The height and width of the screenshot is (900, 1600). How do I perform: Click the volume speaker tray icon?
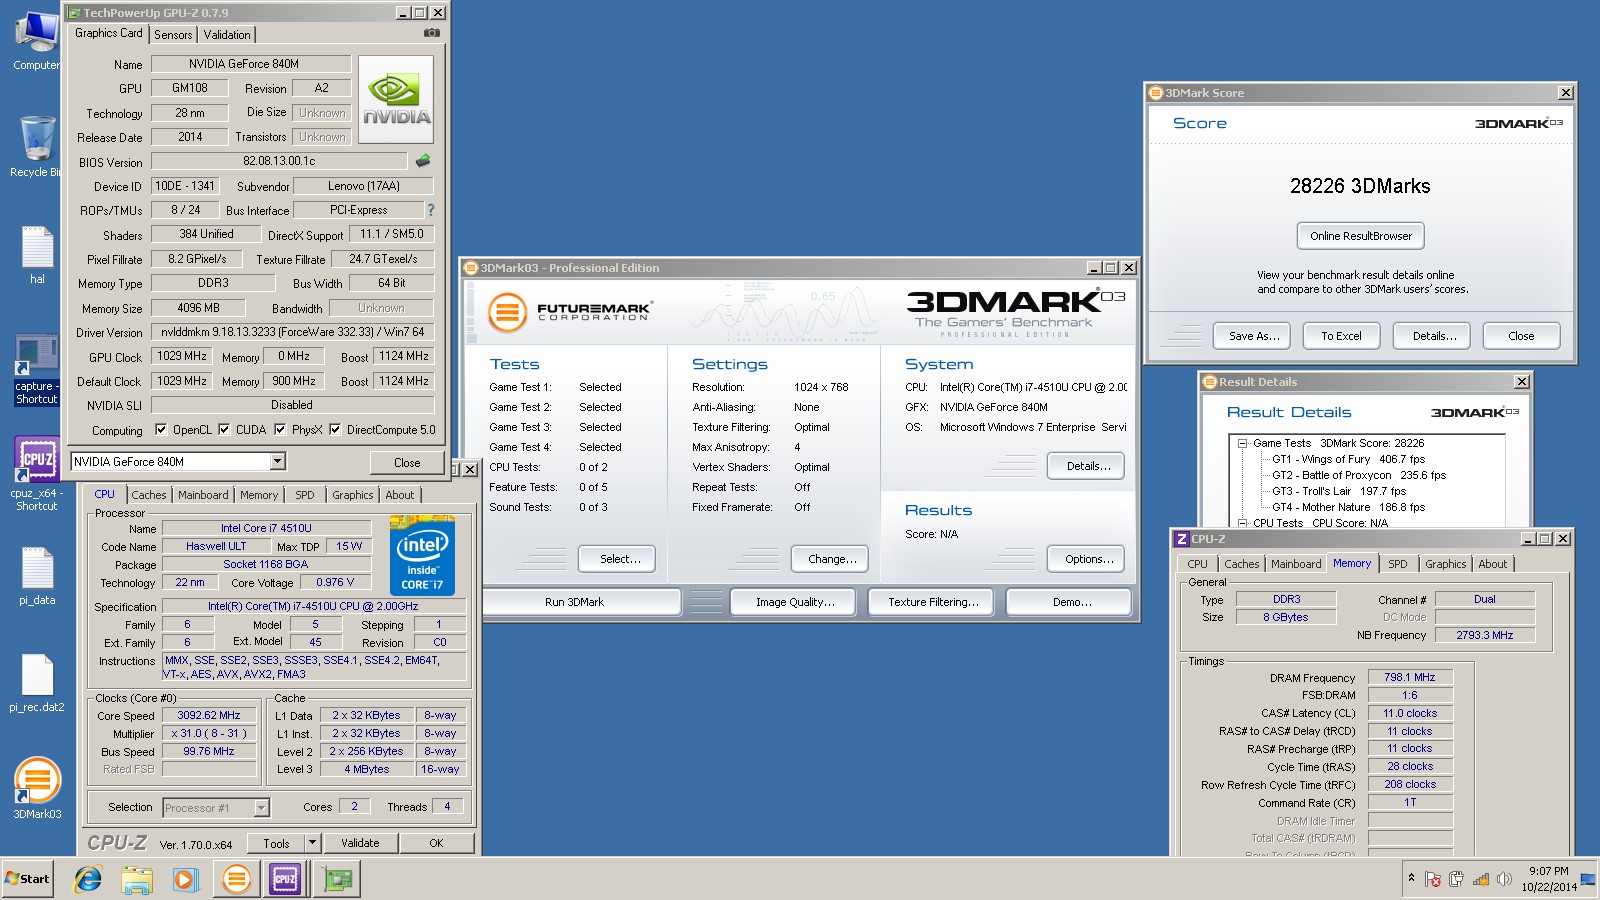[1503, 879]
